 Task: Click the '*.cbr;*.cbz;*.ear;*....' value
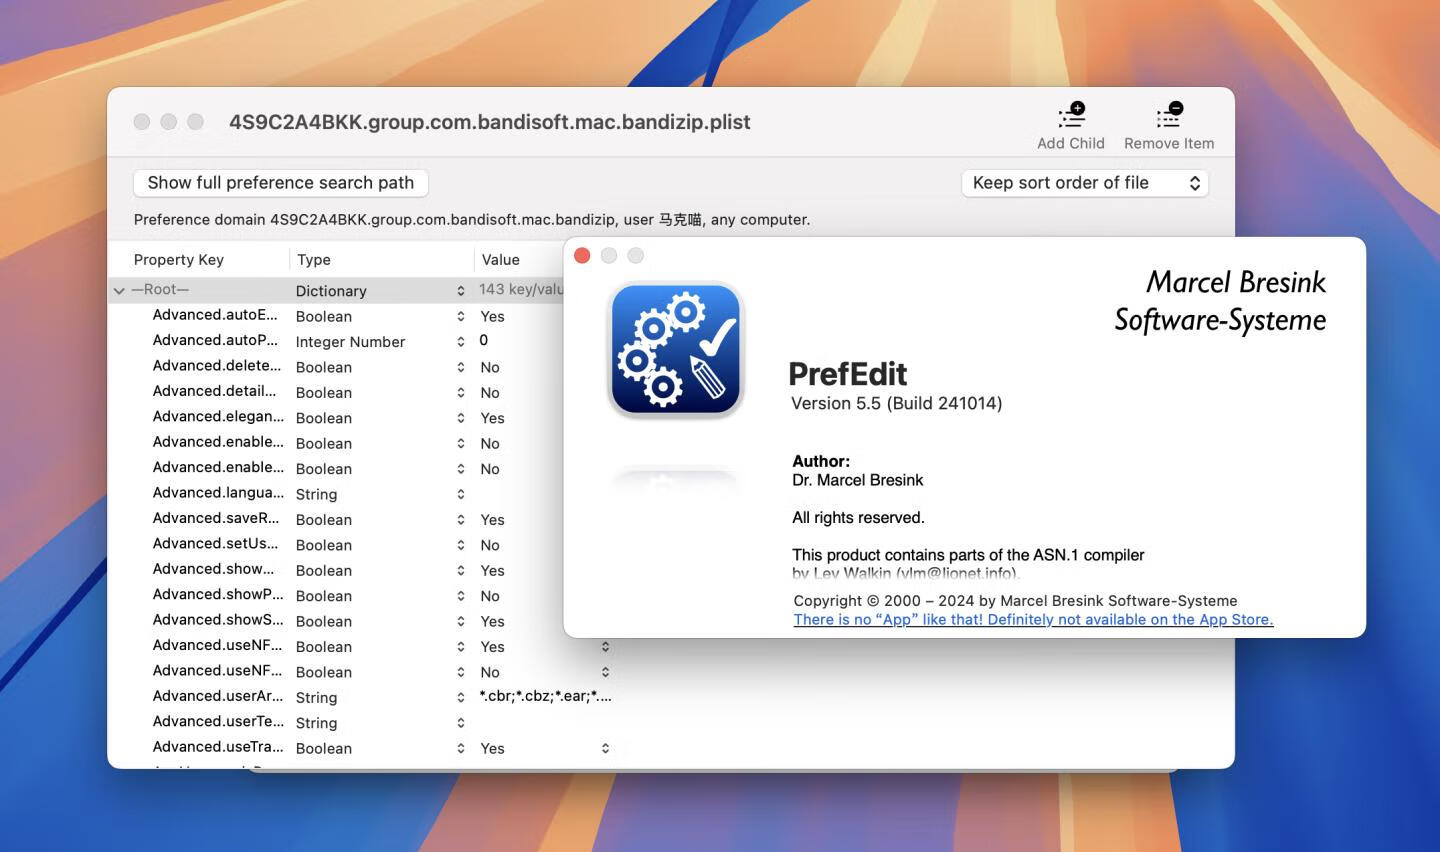tap(545, 696)
